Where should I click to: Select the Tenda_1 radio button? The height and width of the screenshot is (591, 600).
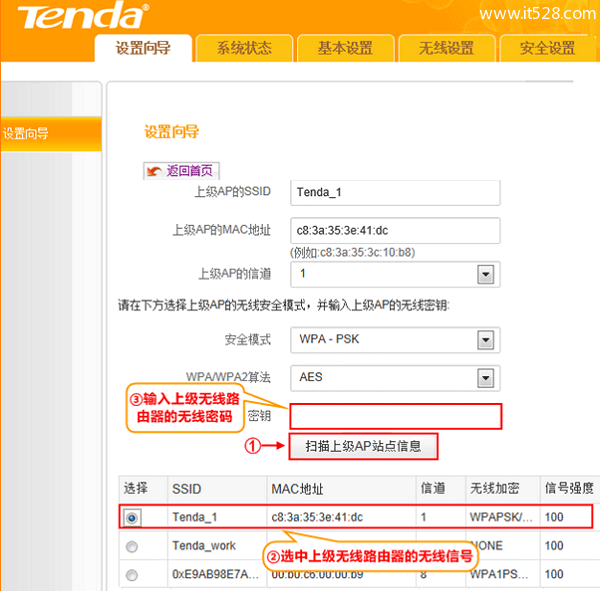tap(132, 518)
